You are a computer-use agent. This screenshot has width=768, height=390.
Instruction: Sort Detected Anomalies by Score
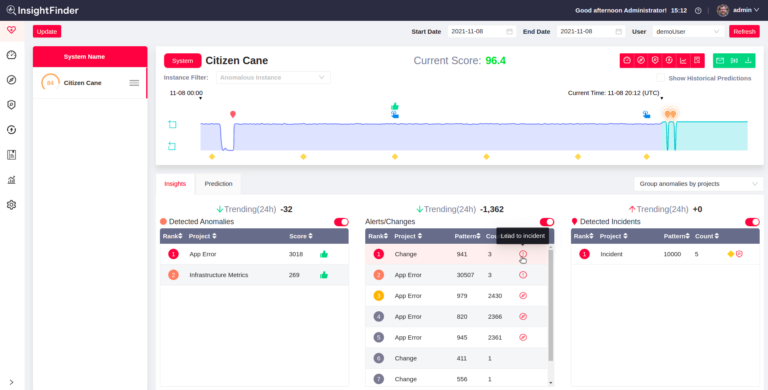pos(300,236)
